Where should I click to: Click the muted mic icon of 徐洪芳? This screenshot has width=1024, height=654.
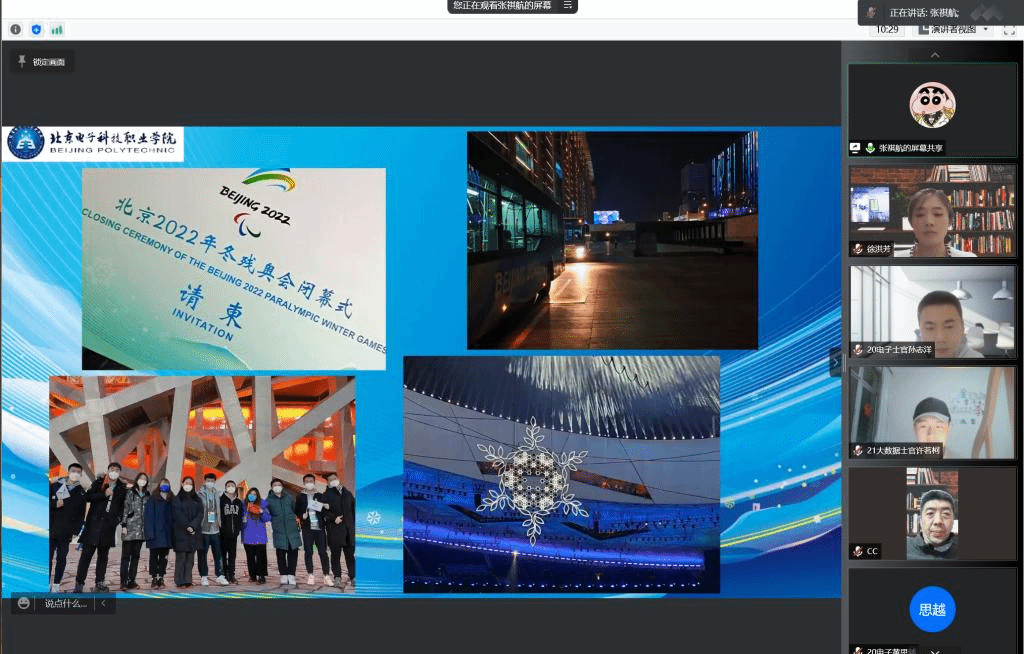(x=857, y=249)
